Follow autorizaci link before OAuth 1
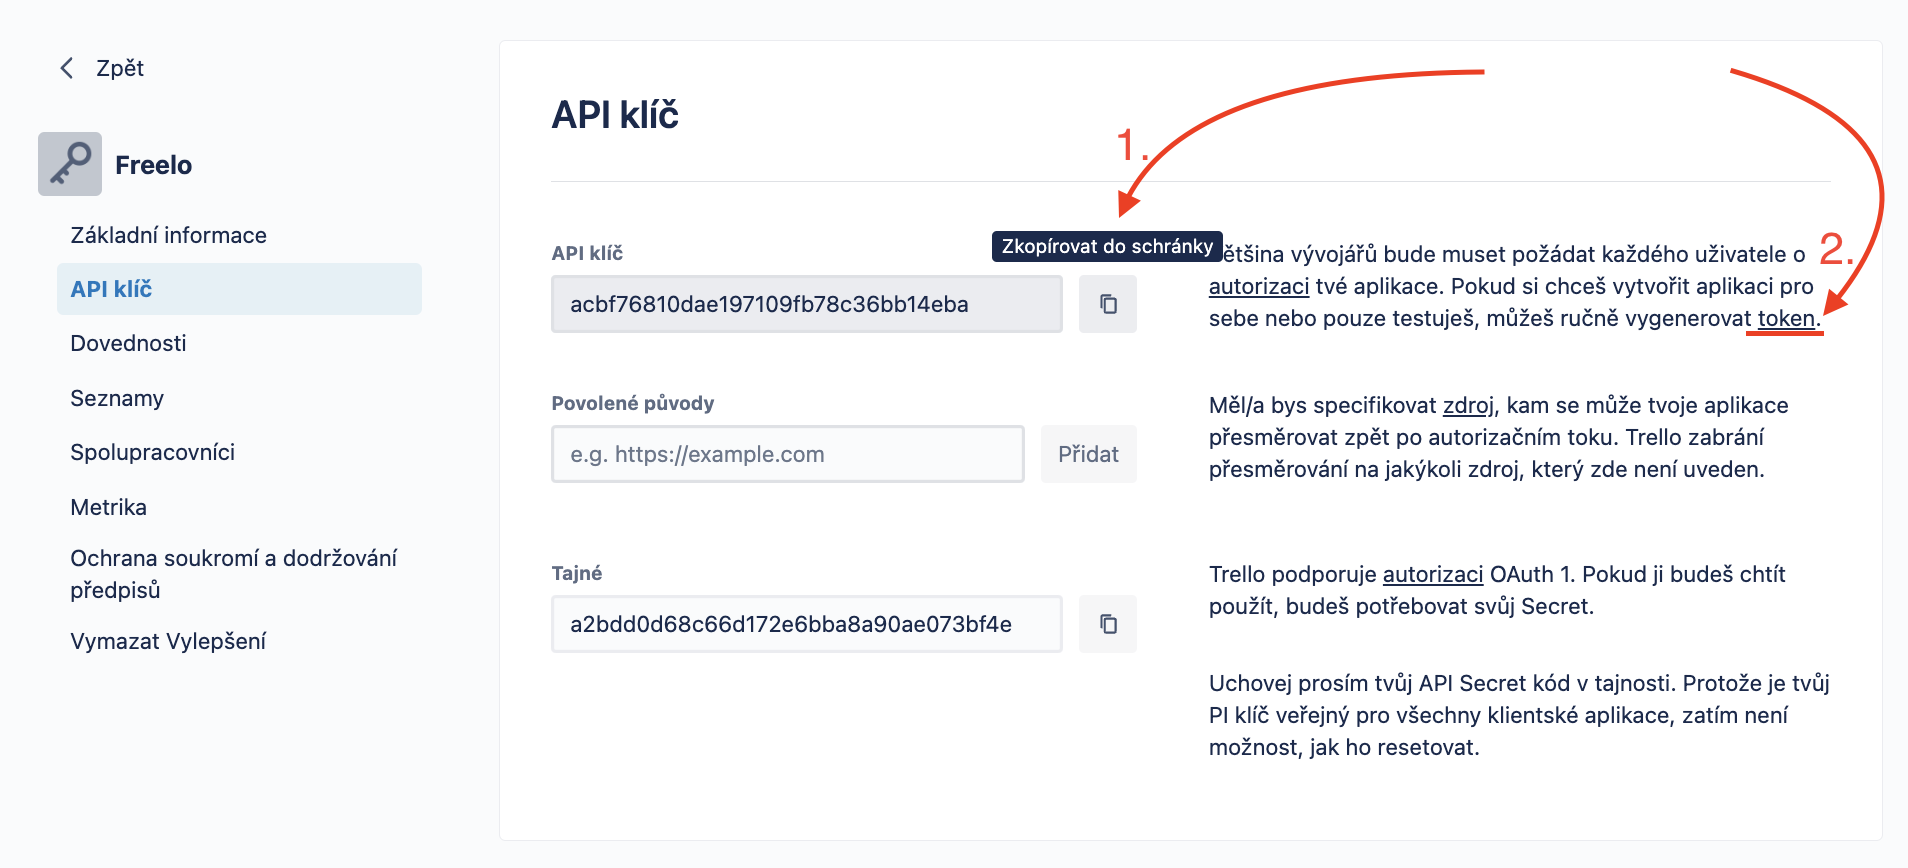The height and width of the screenshot is (868, 1908). point(1433,574)
